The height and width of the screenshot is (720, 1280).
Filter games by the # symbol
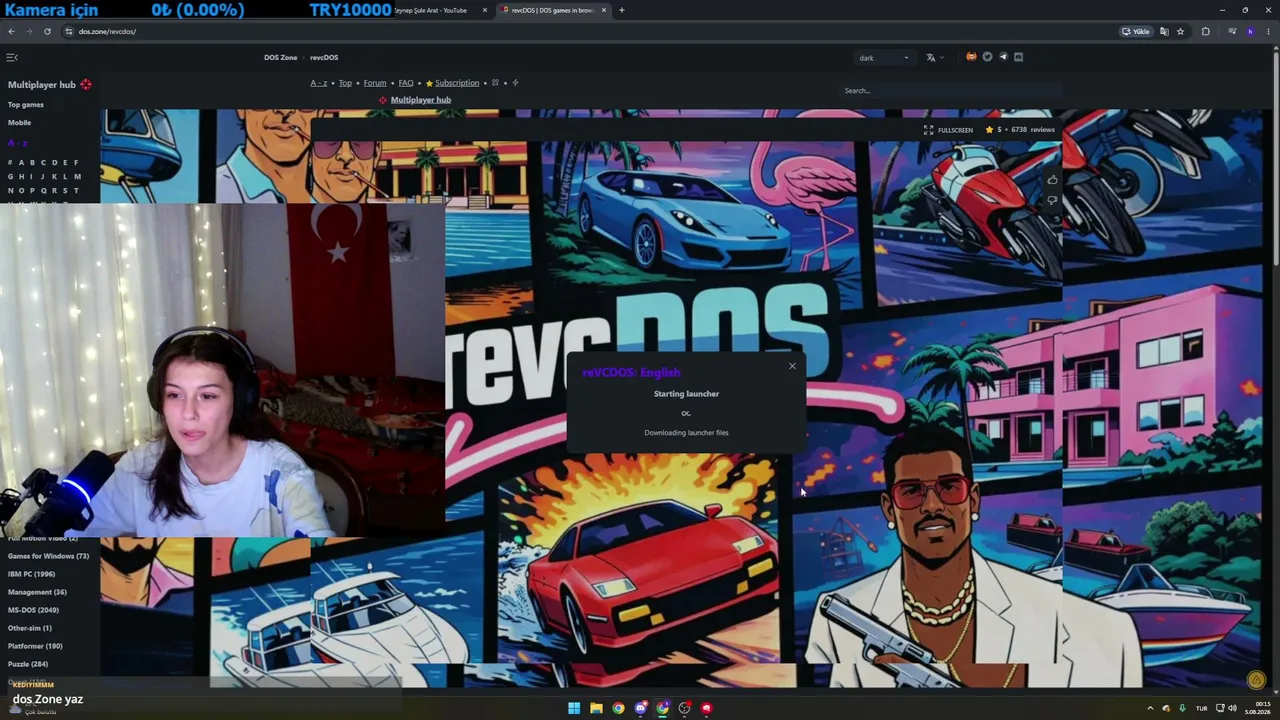(10, 162)
